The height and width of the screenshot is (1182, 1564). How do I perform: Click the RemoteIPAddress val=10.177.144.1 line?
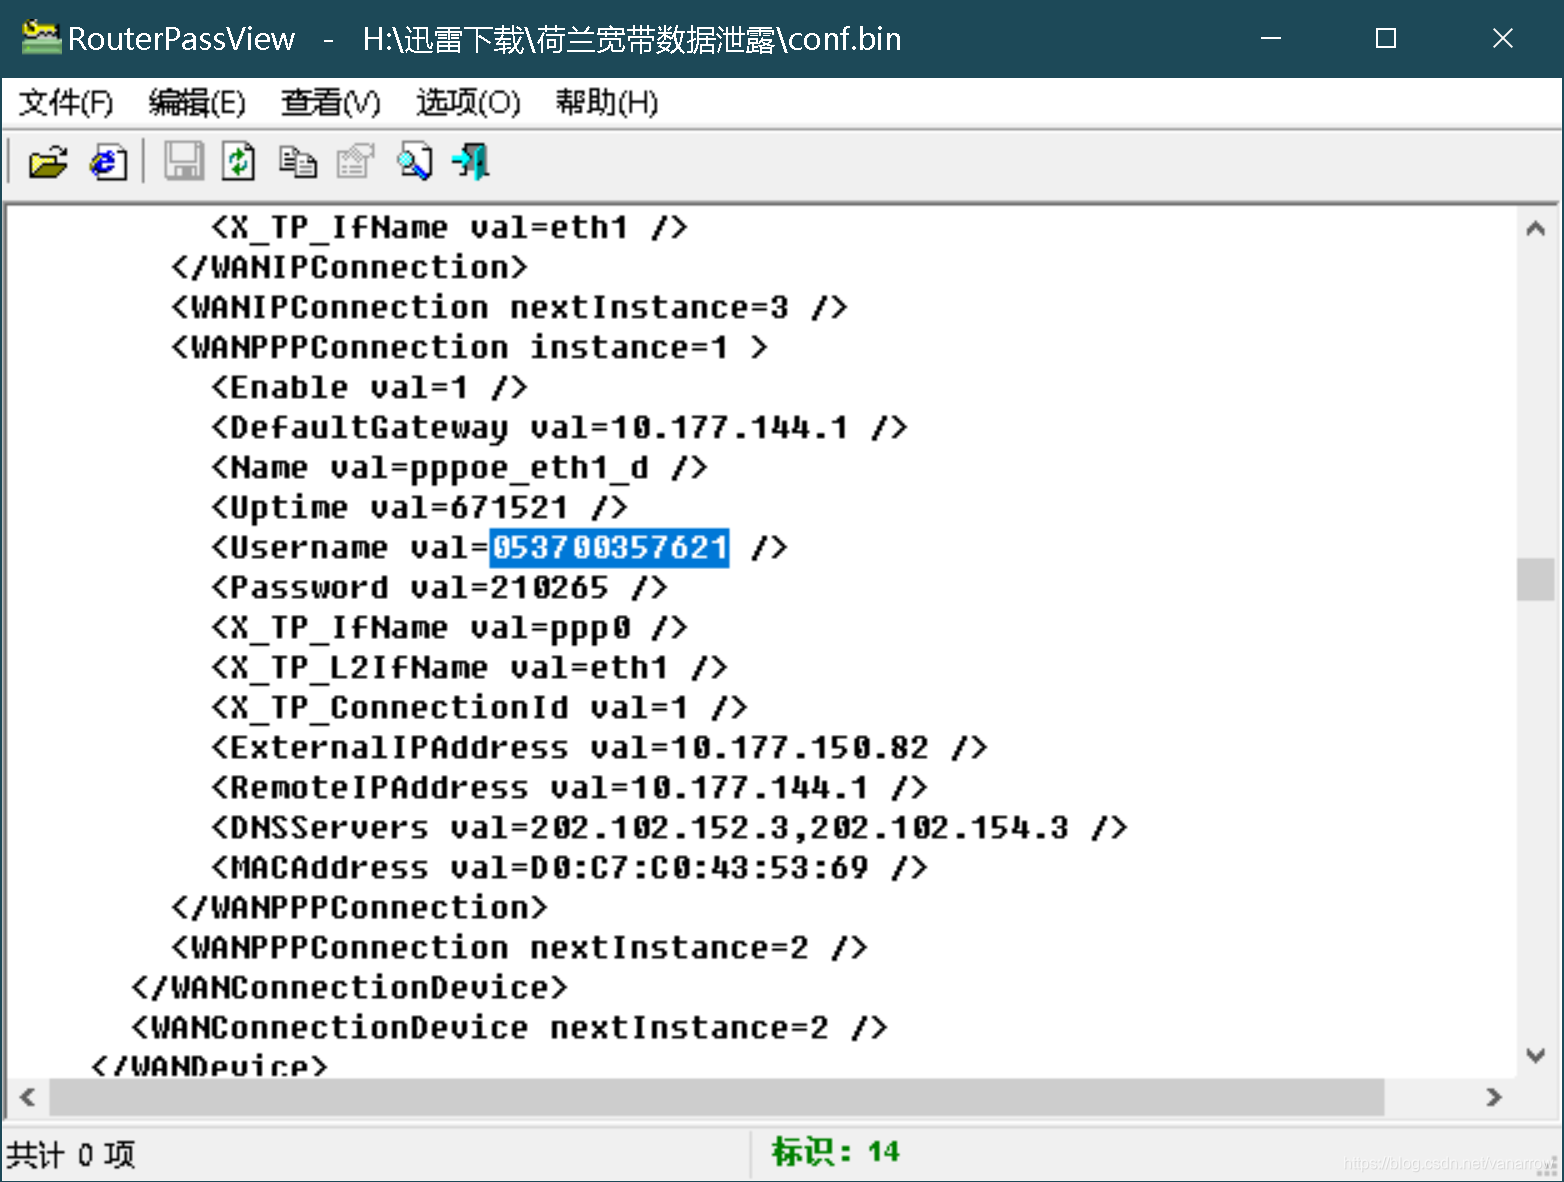pyautogui.click(x=569, y=788)
